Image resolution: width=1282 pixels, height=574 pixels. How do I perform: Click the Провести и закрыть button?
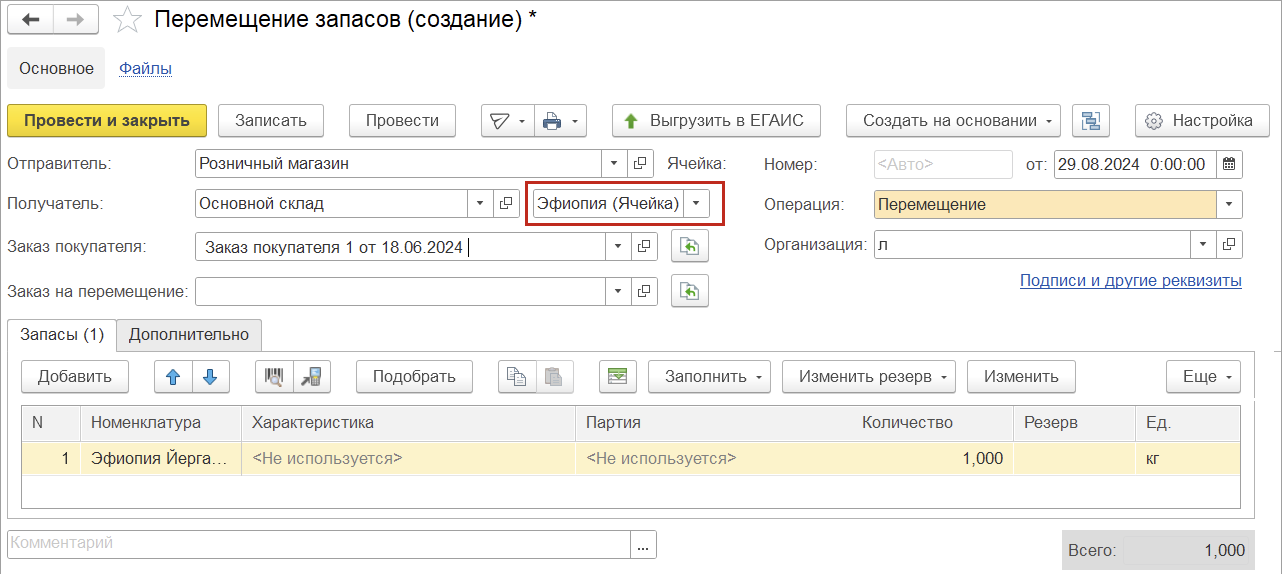click(x=107, y=121)
